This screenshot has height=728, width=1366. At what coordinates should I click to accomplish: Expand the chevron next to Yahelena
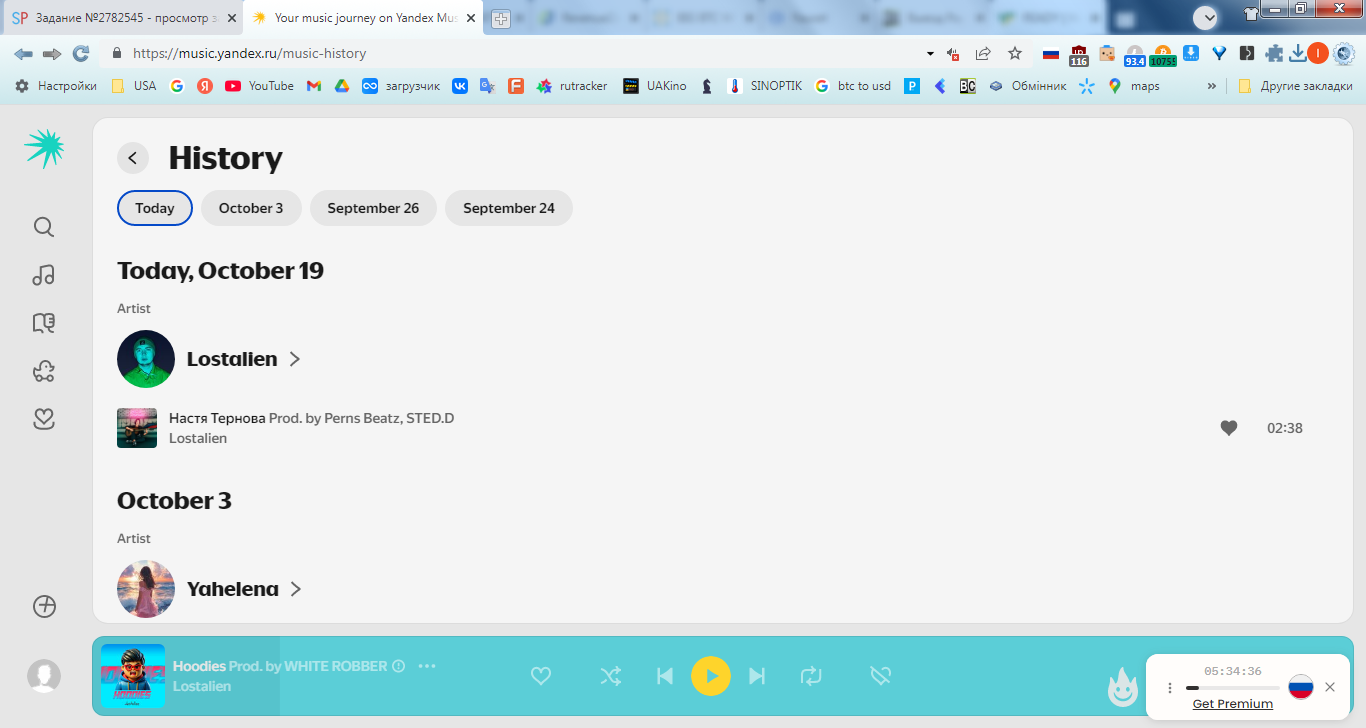pos(296,589)
